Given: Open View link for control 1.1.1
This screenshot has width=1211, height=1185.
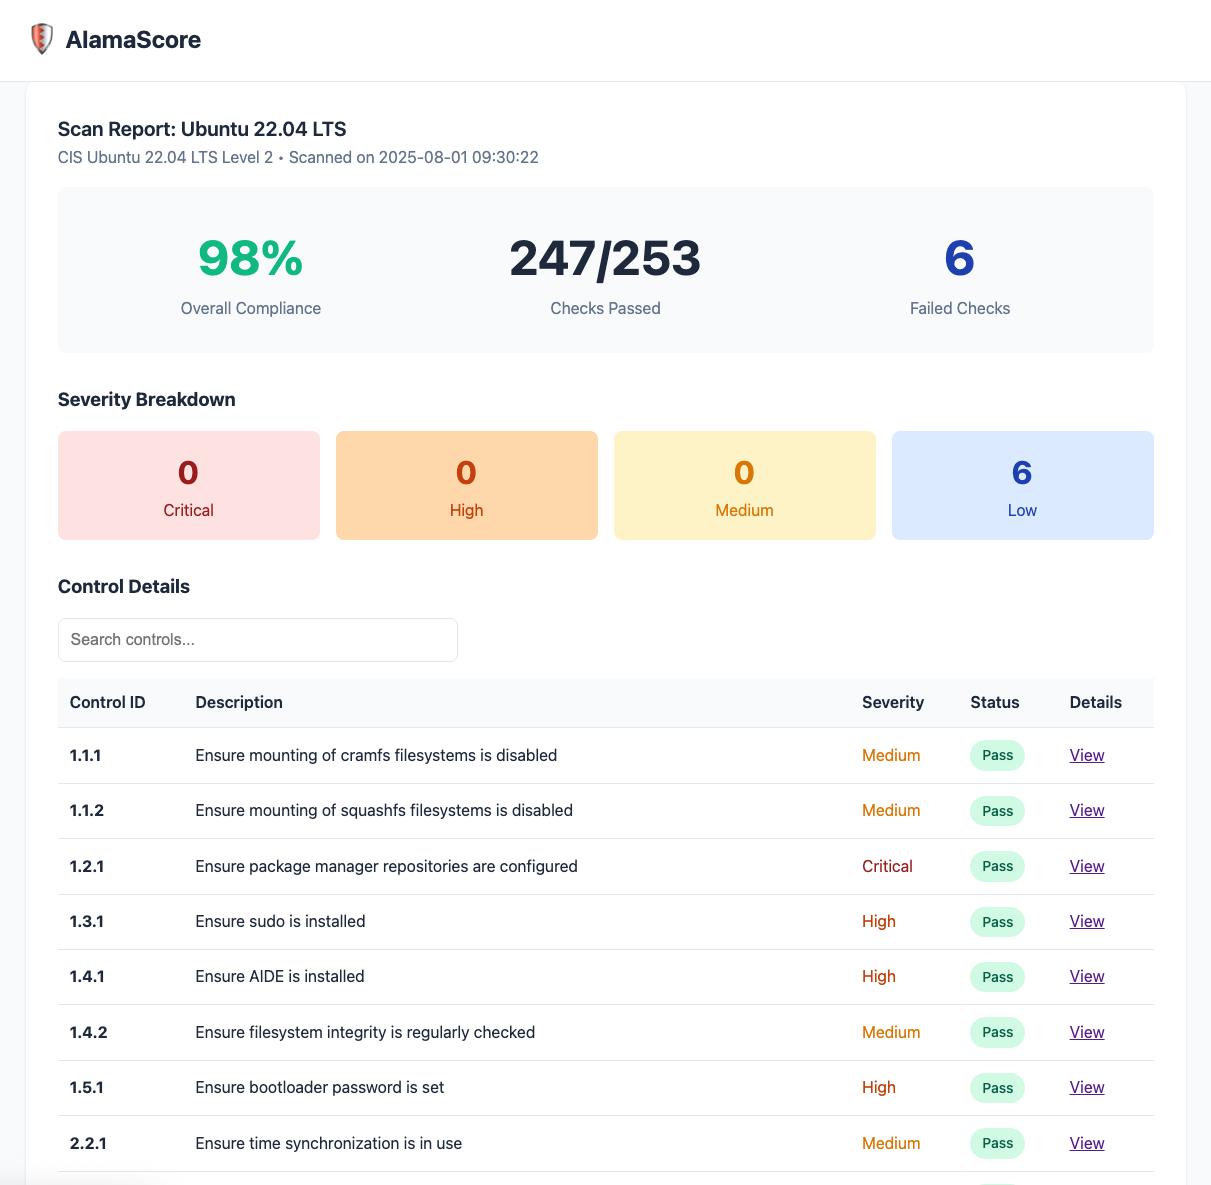Looking at the screenshot, I should coord(1087,755).
